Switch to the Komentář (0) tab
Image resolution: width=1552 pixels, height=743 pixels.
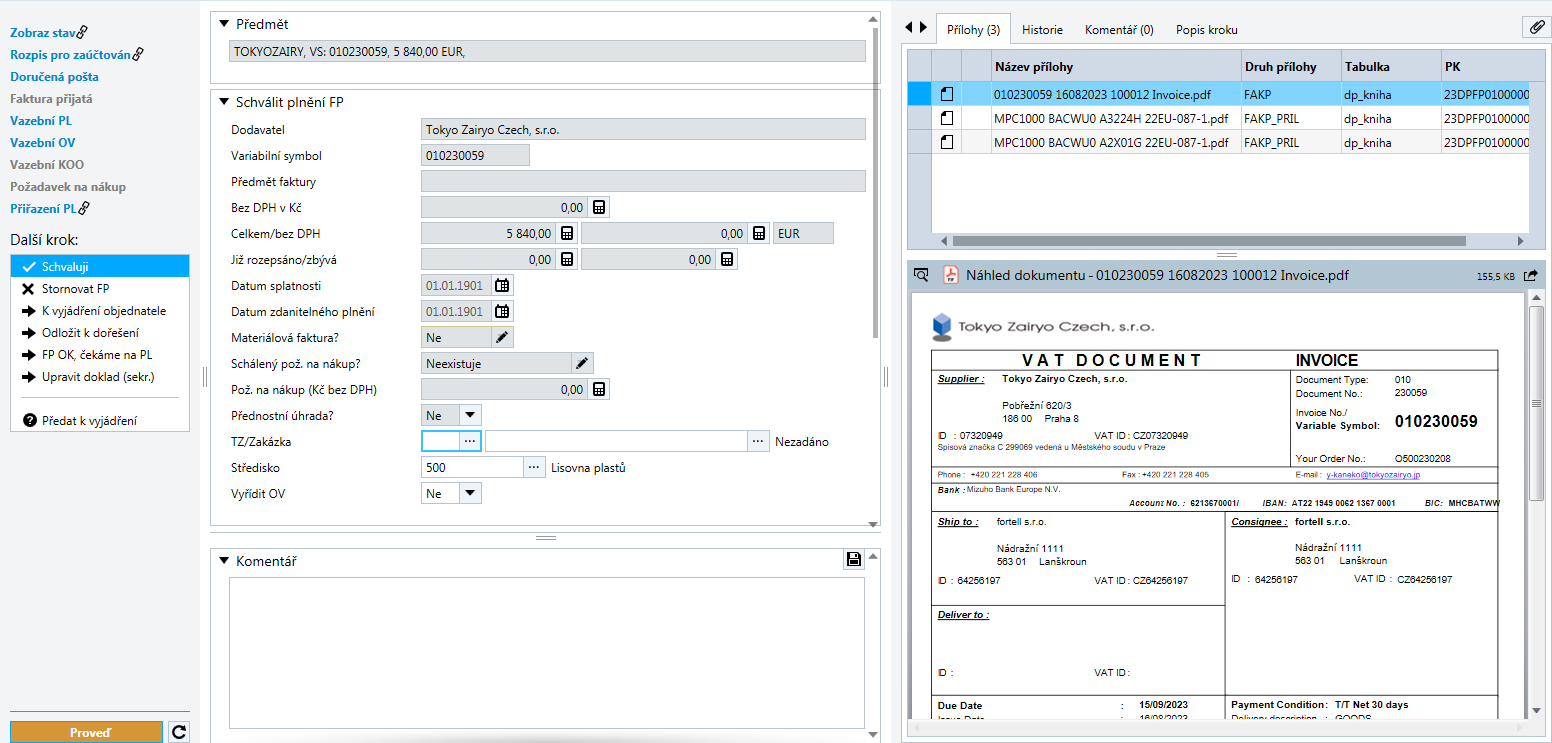[x=1119, y=30]
